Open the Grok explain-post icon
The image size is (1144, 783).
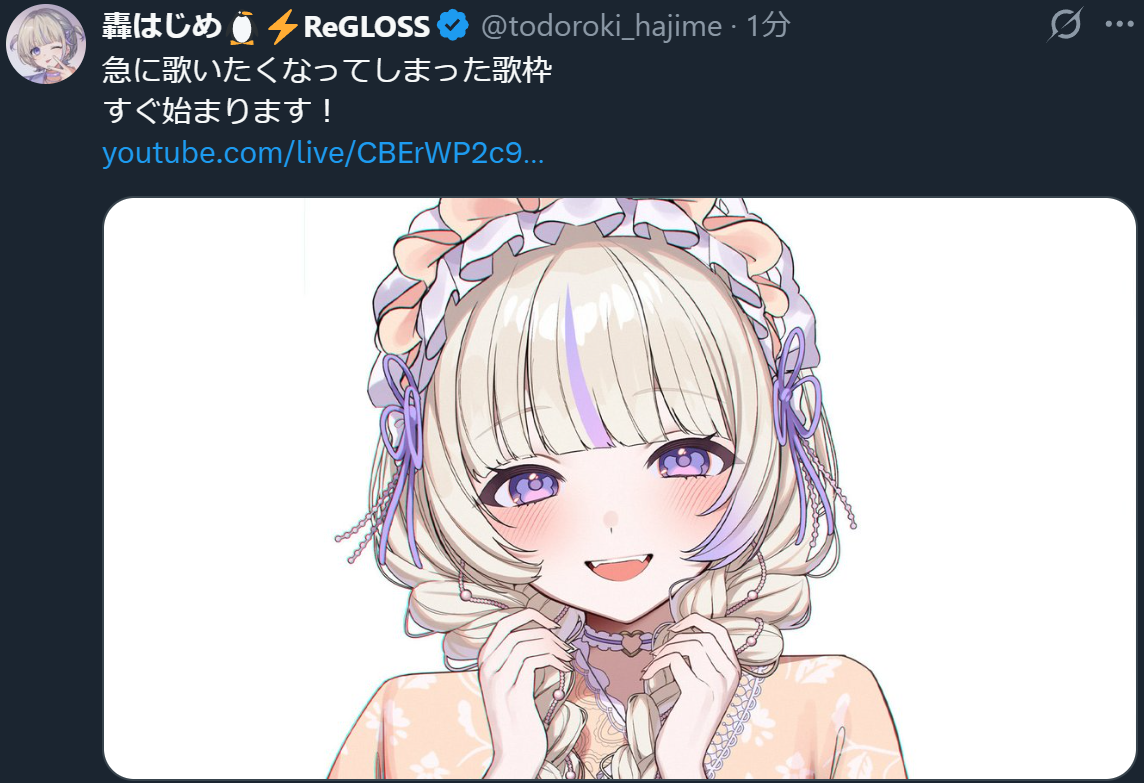(x=1064, y=26)
